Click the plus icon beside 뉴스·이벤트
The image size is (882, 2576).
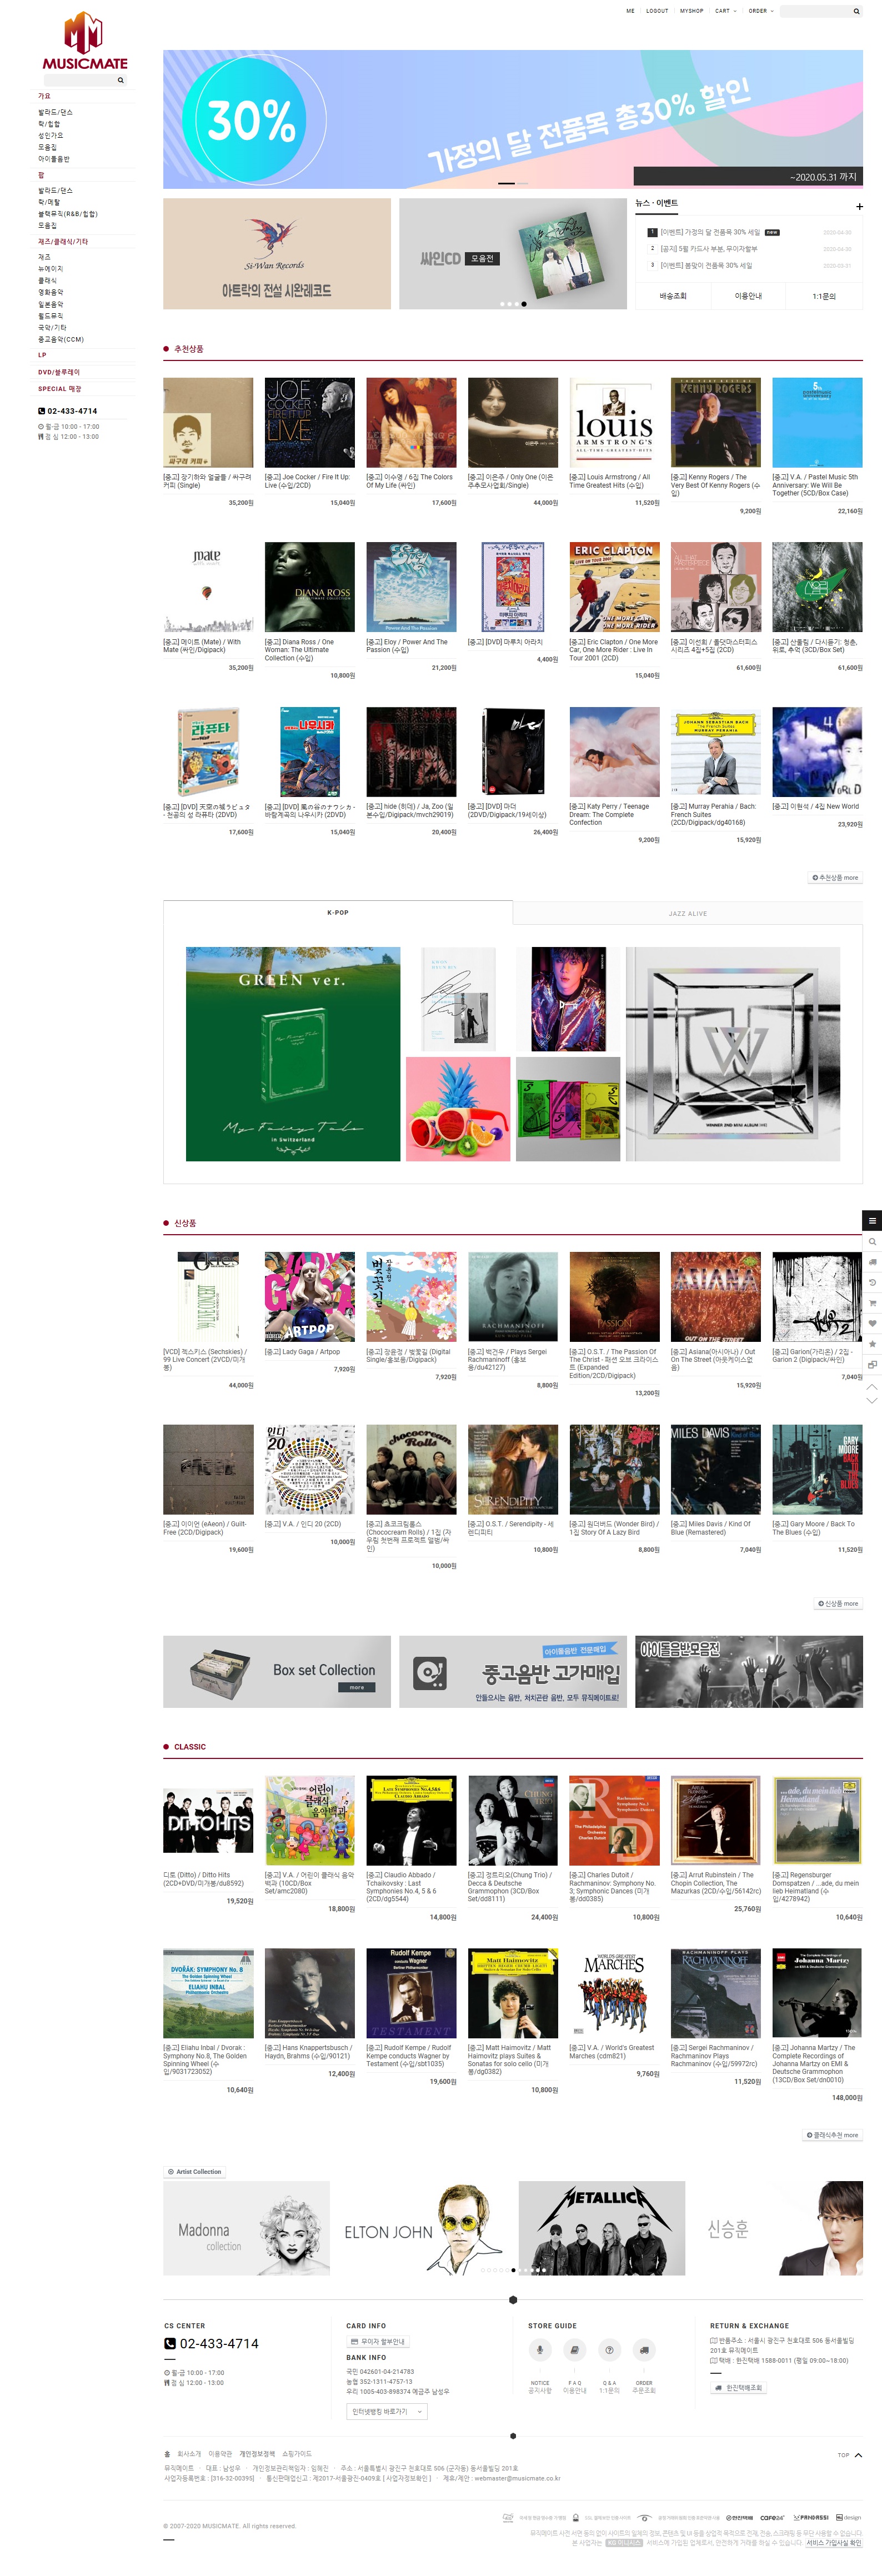click(x=859, y=206)
